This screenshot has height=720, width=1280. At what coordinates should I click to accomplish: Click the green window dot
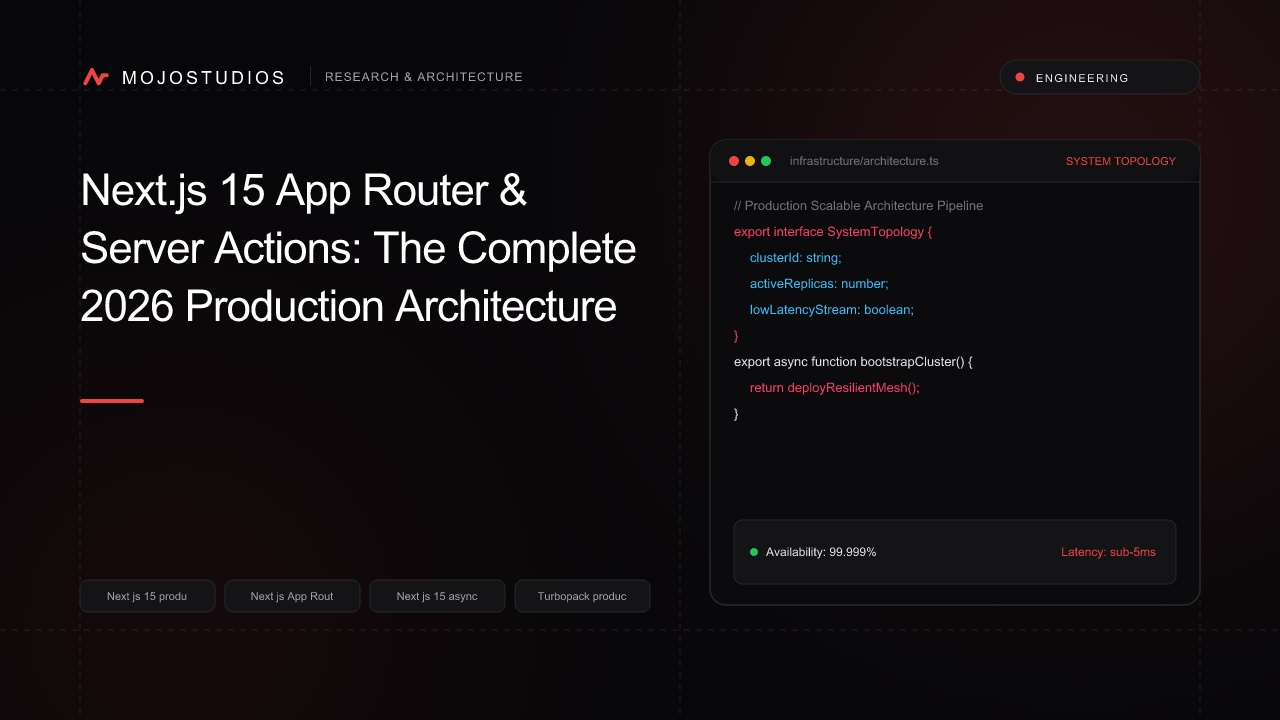tap(766, 161)
